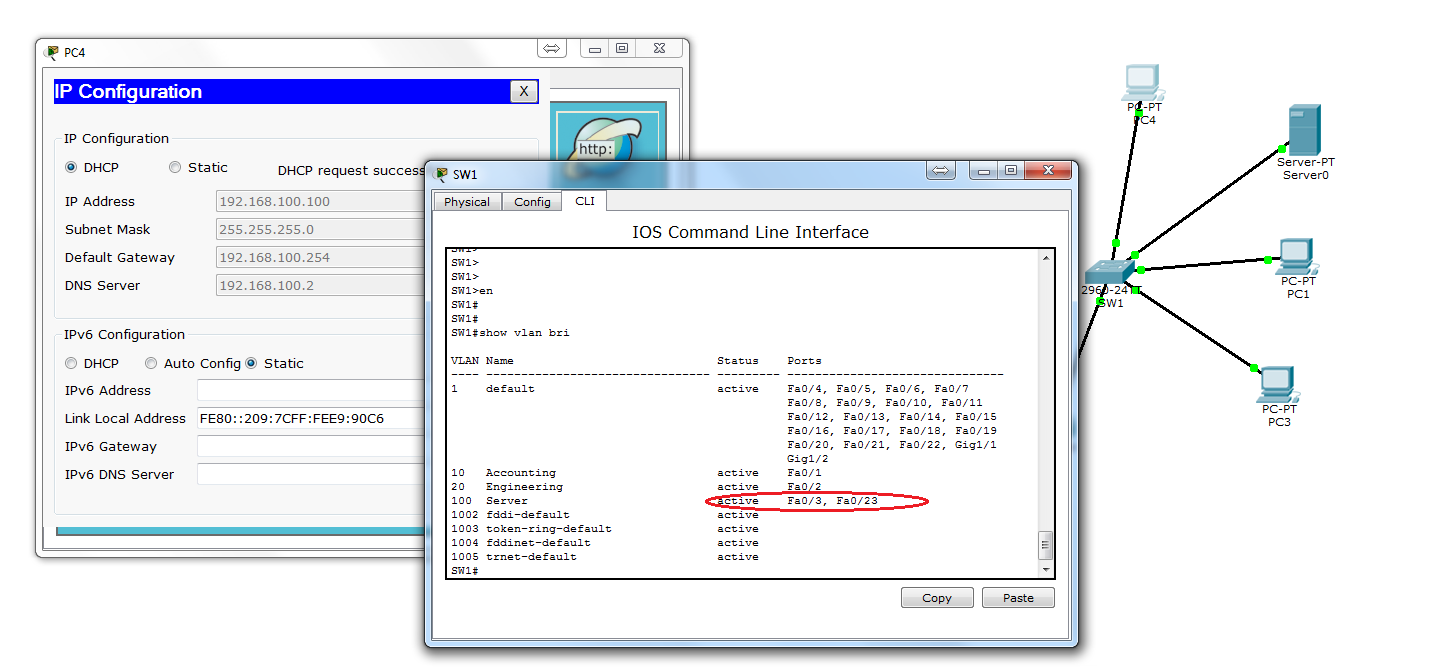Click the dock arrows icon in SW1 window
Screen dimensions: 1439x669
940,171
